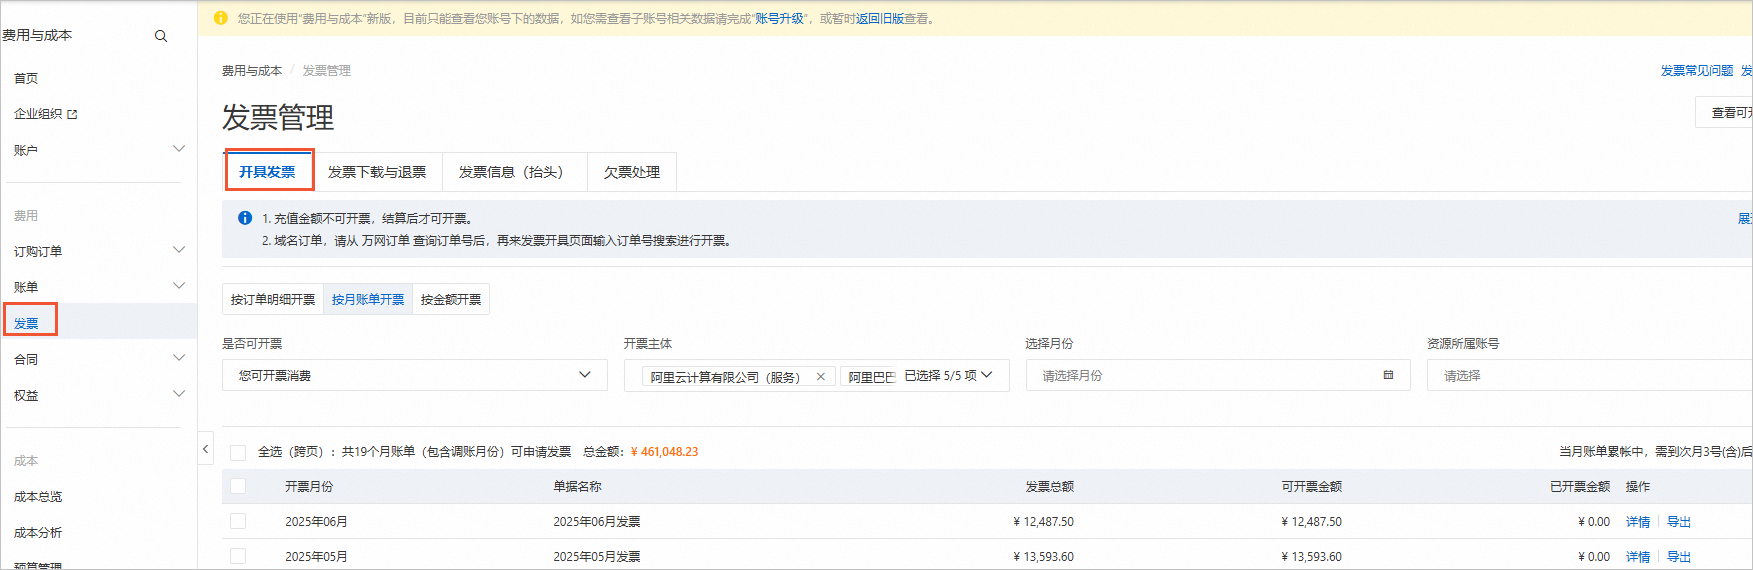
Task: Open 首页 in the sidebar
Action: click(x=26, y=78)
